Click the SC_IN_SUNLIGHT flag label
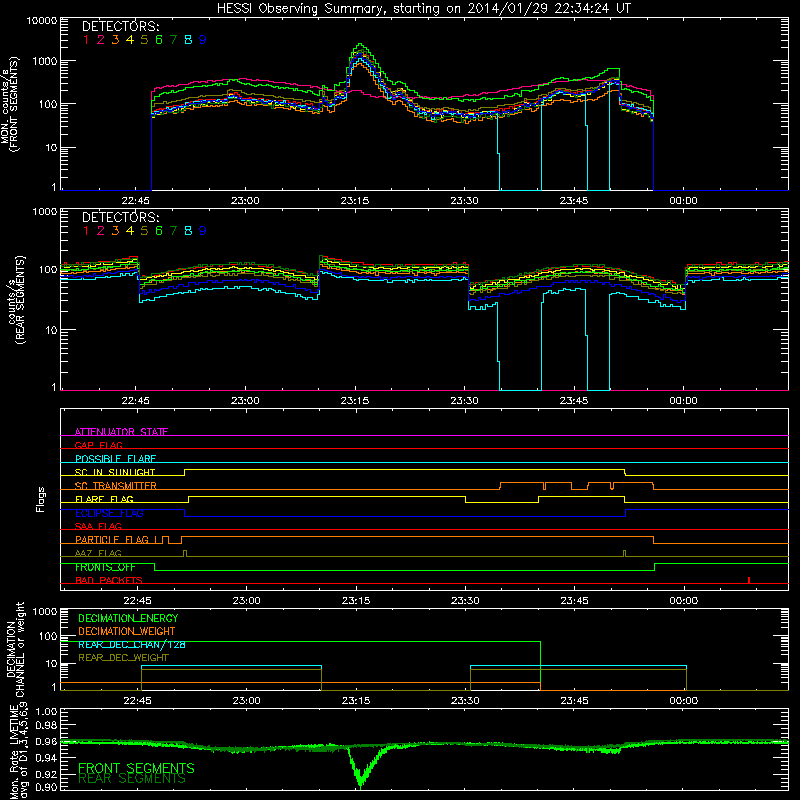 (115, 472)
